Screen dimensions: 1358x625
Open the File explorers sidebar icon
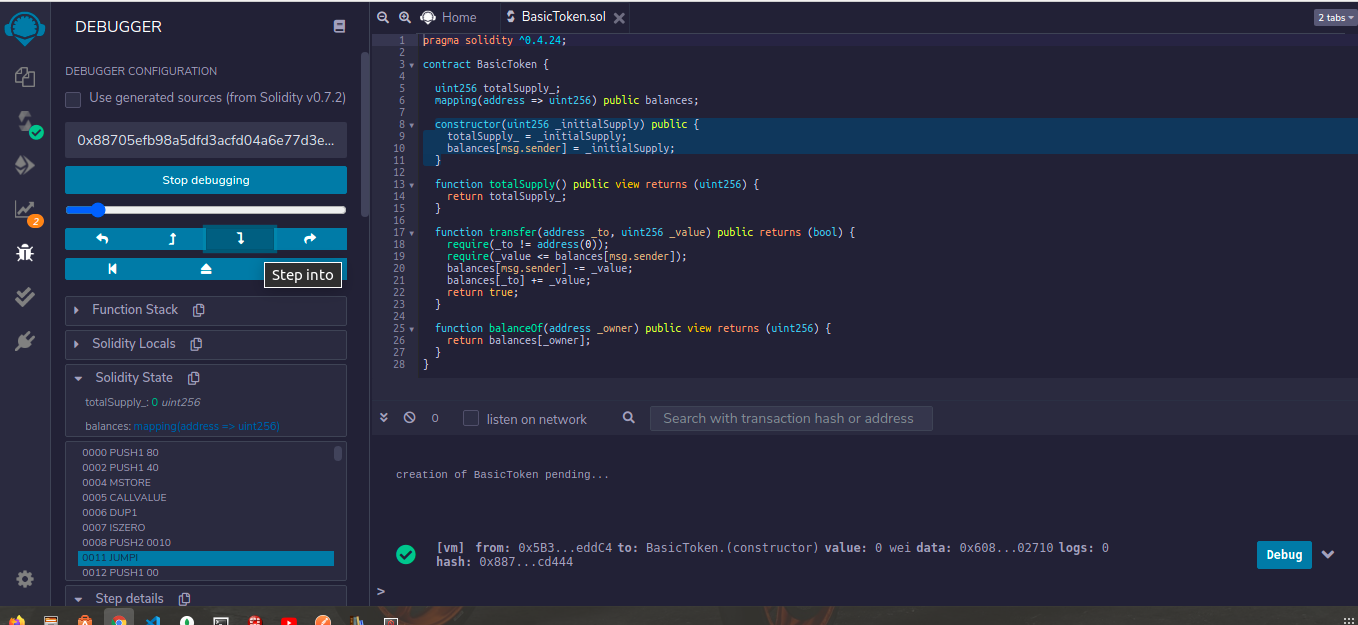25,77
